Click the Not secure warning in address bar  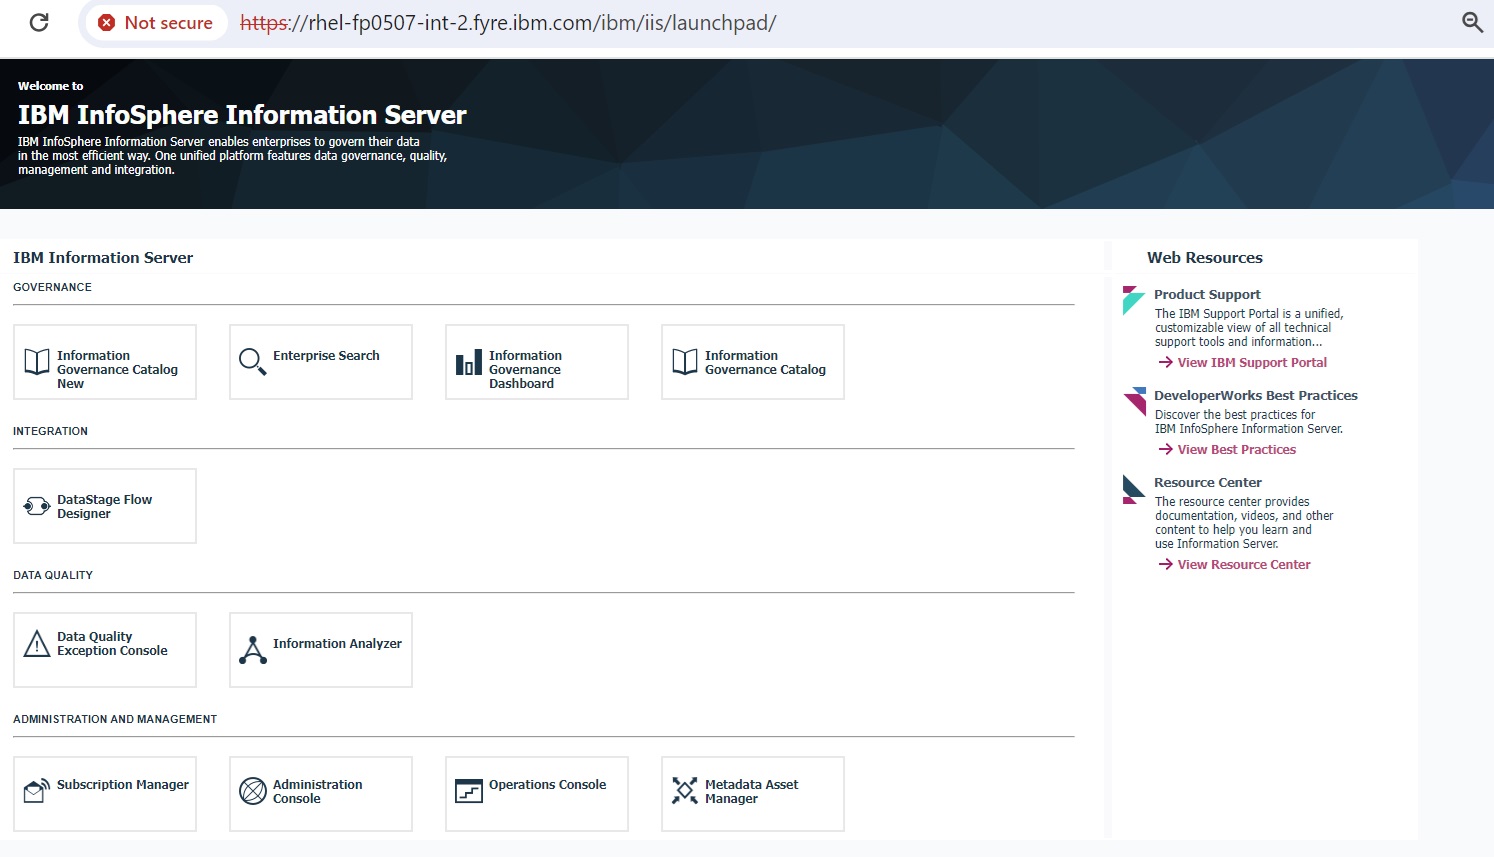[x=155, y=22]
